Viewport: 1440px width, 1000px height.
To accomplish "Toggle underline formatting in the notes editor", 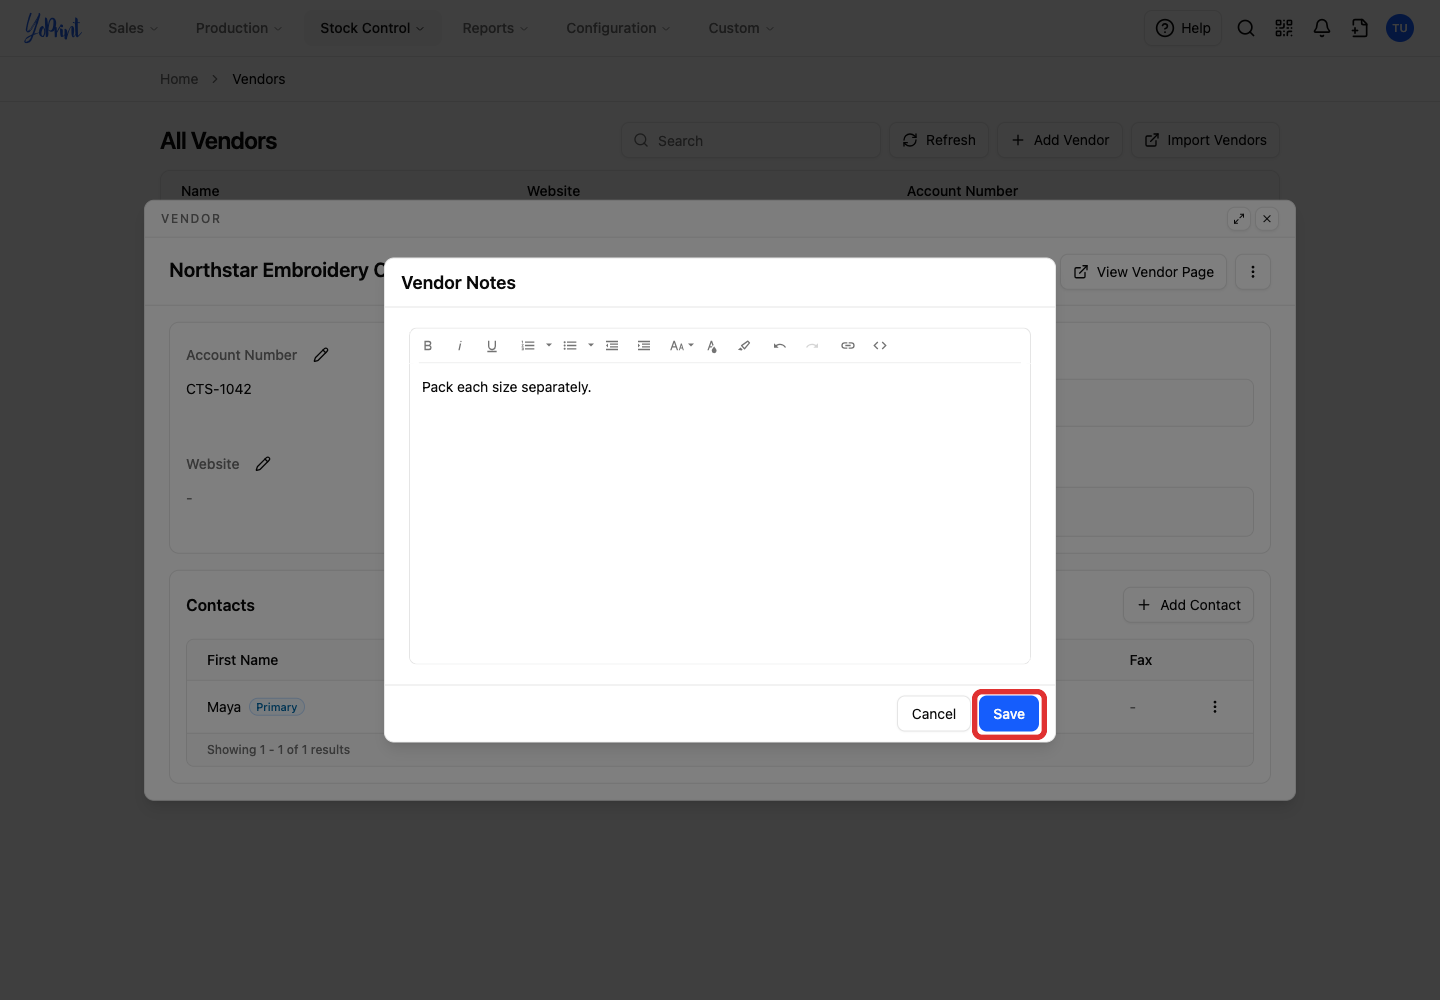I will tap(492, 346).
